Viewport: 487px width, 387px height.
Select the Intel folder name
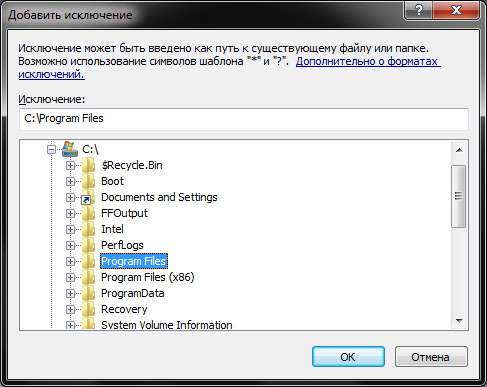click(x=112, y=229)
